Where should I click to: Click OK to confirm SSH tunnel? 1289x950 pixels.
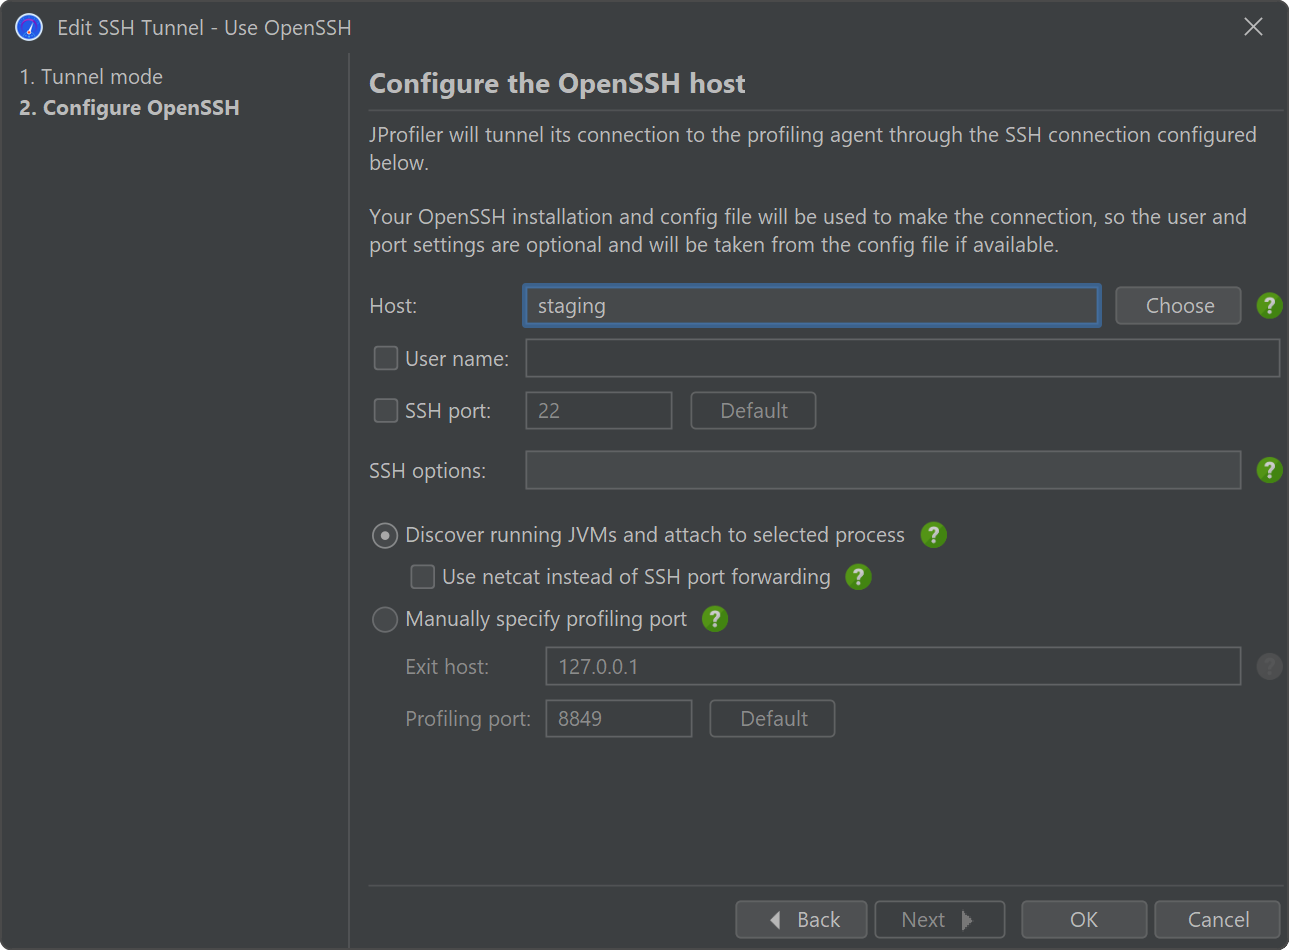click(x=1083, y=919)
